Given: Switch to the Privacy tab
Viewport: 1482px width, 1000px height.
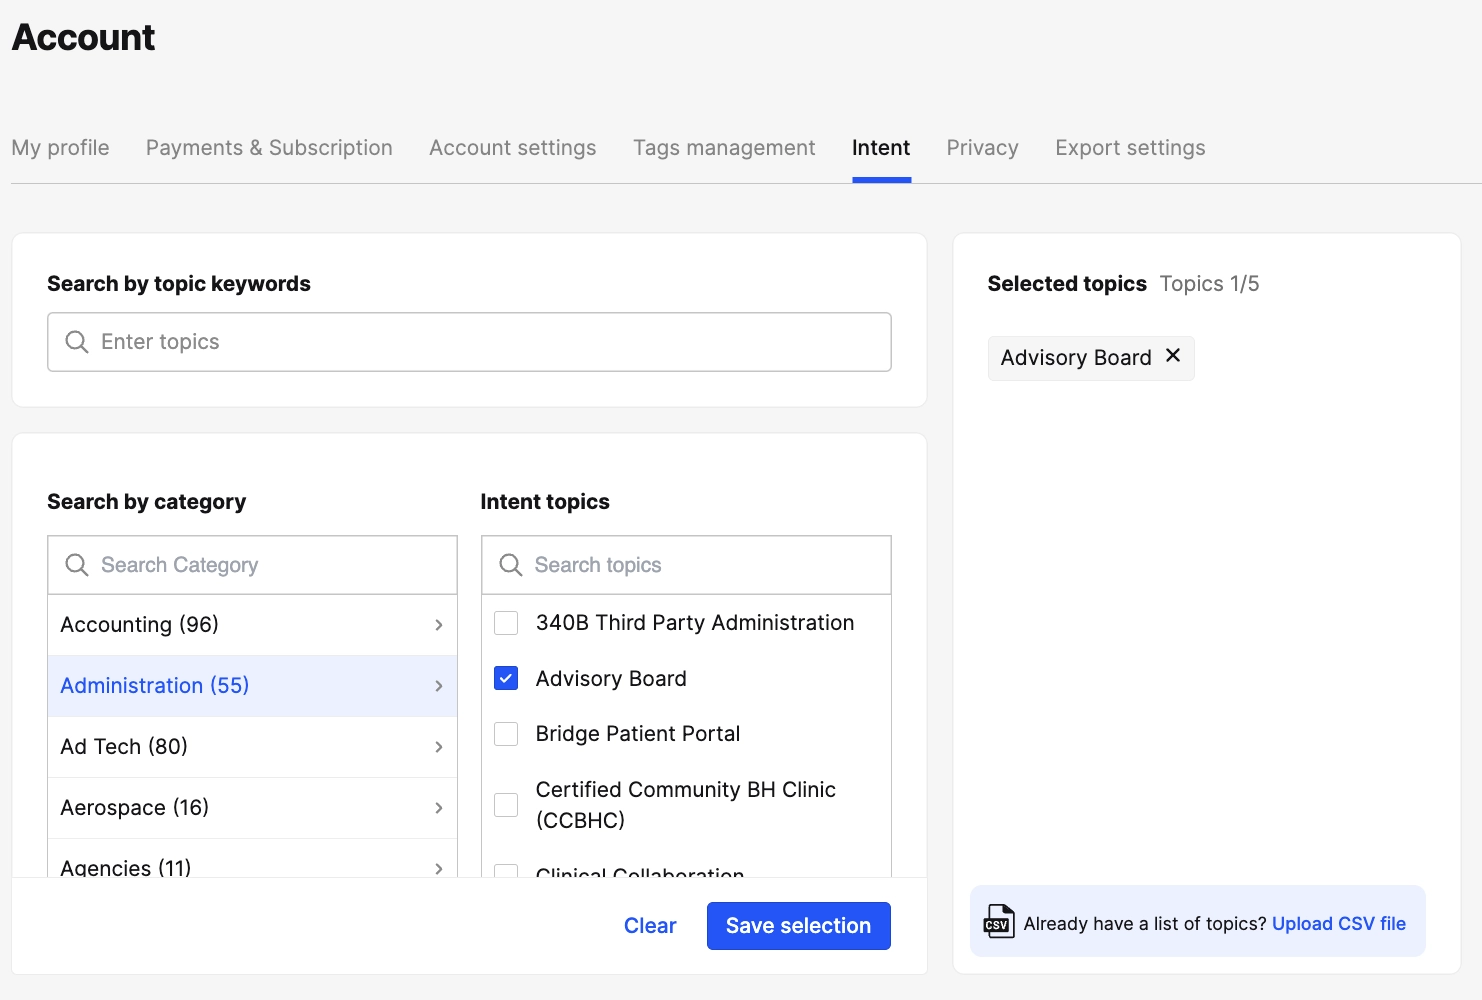Looking at the screenshot, I should tap(982, 148).
